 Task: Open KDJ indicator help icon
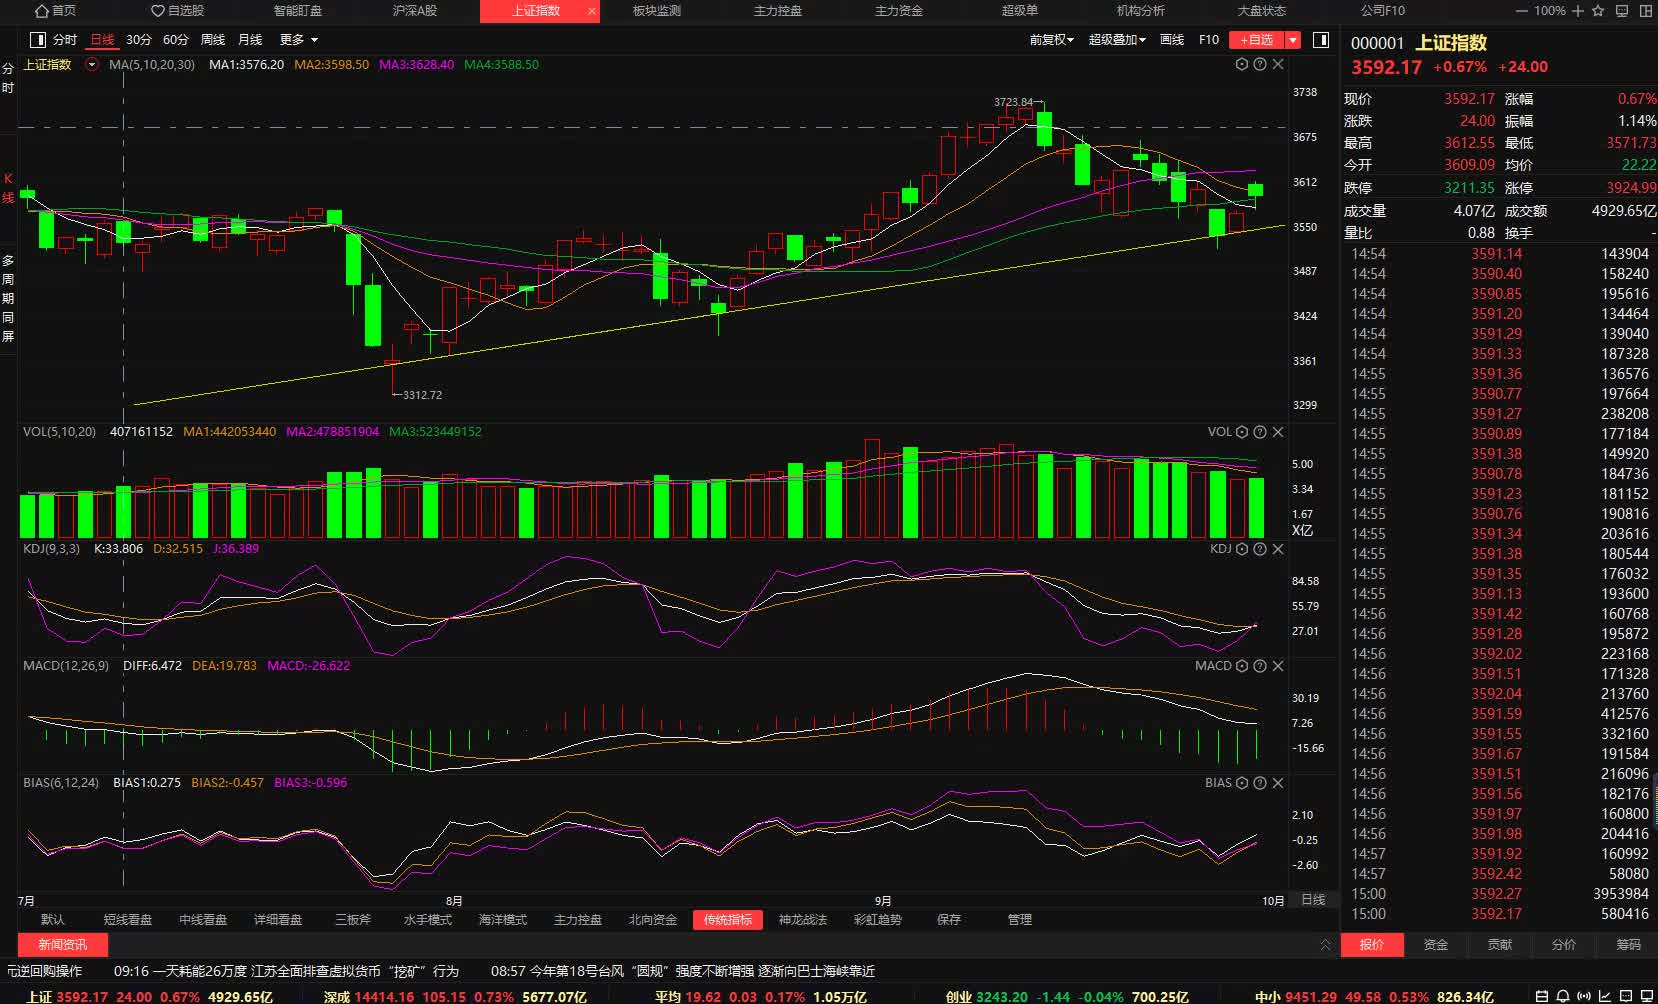point(1260,549)
